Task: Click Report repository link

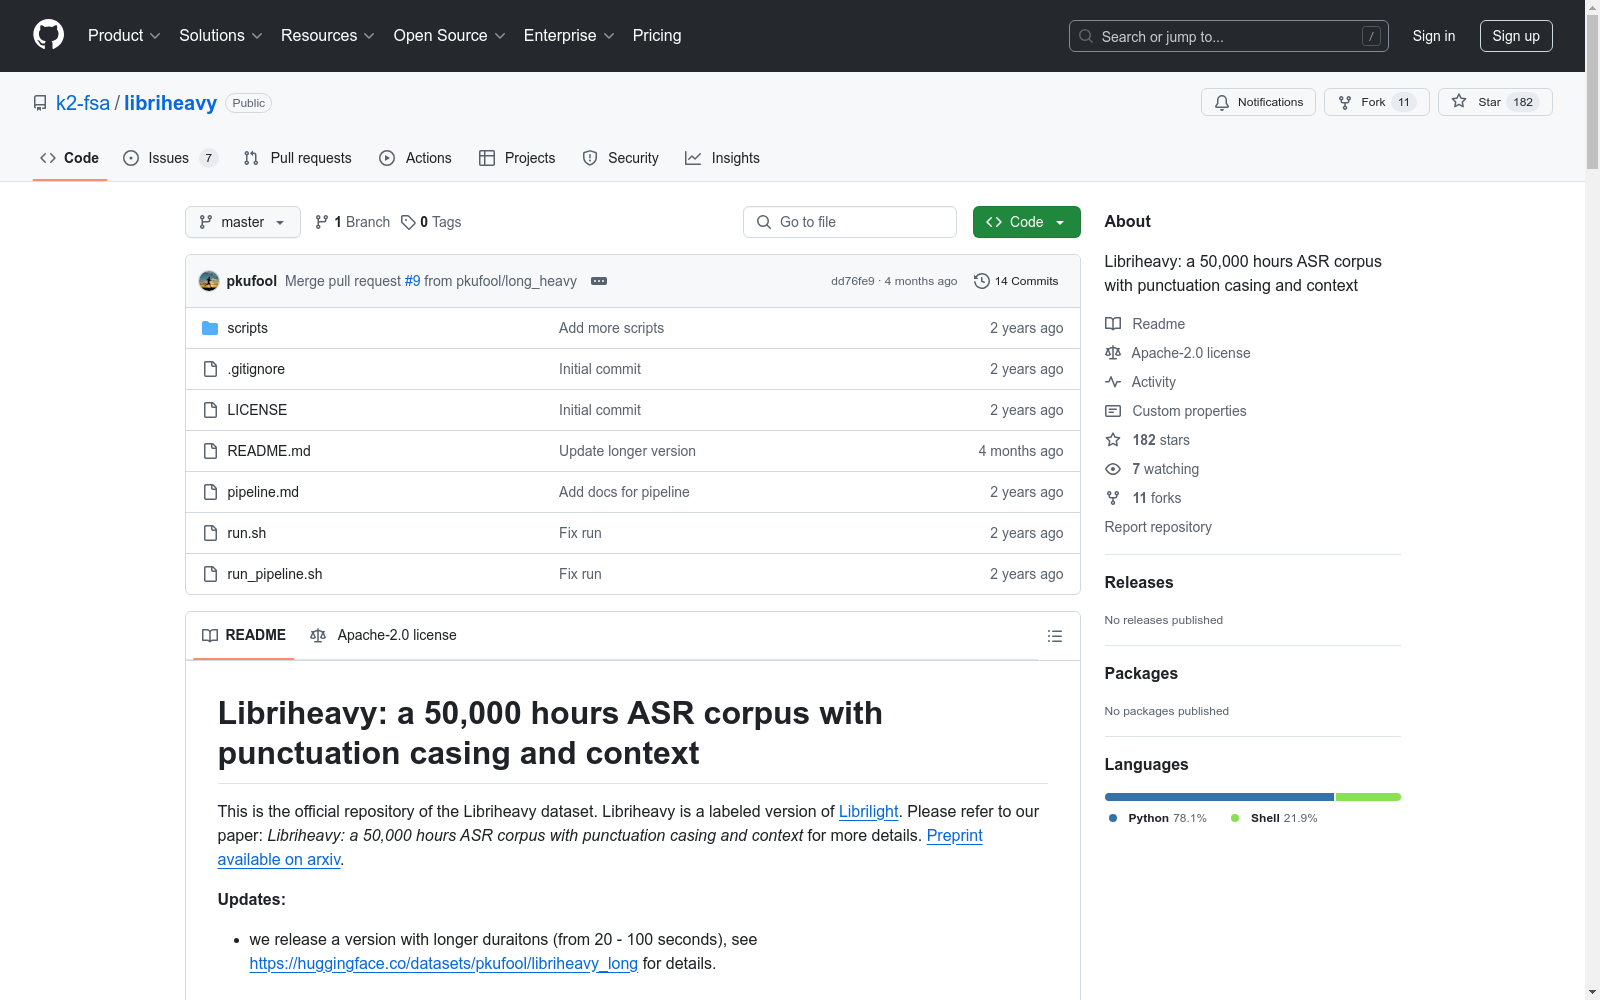Action: [1158, 527]
